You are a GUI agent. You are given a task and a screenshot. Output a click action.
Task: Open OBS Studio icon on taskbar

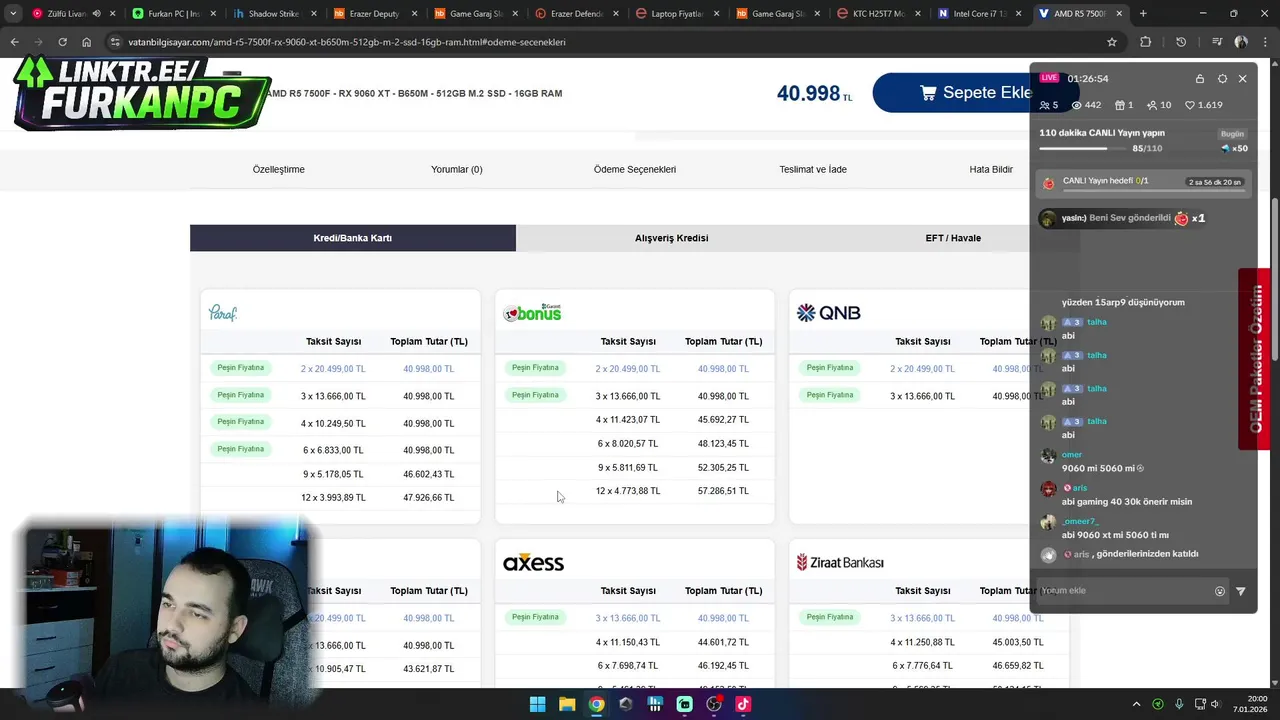[x=714, y=704]
